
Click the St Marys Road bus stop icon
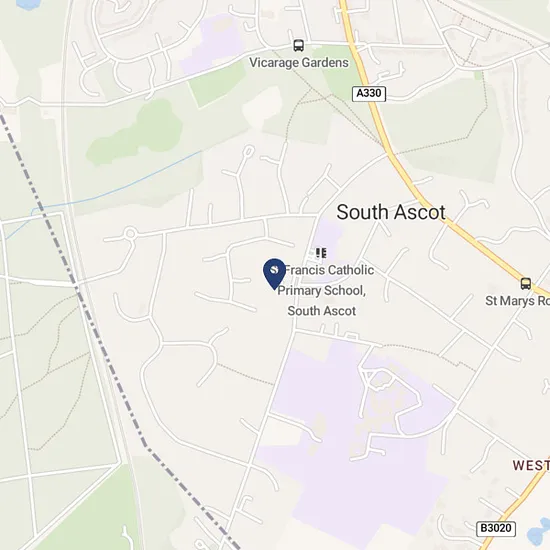[525, 283]
